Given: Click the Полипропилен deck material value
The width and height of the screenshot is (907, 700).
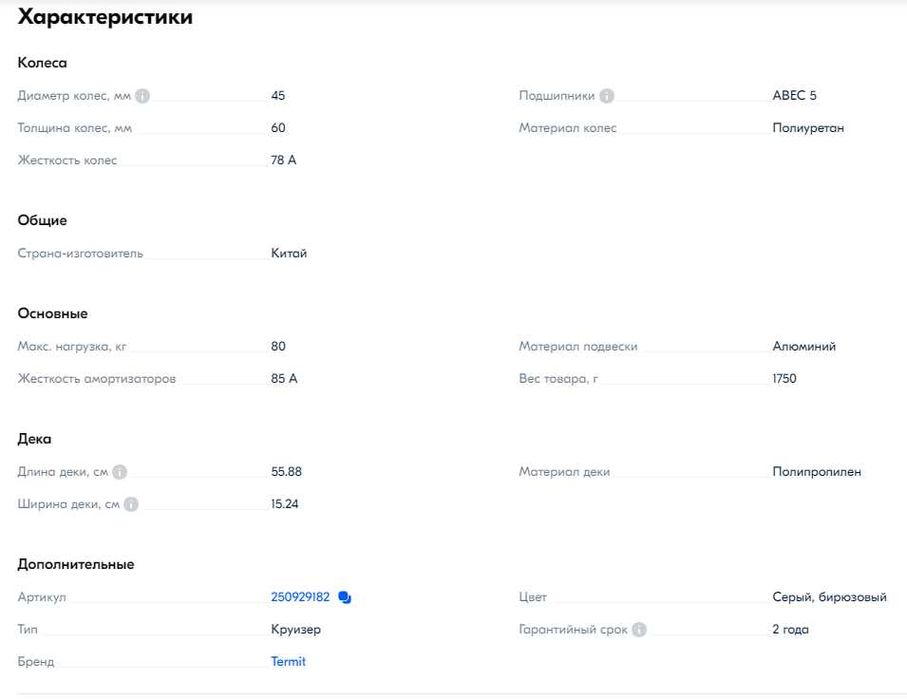Looking at the screenshot, I should (817, 472).
